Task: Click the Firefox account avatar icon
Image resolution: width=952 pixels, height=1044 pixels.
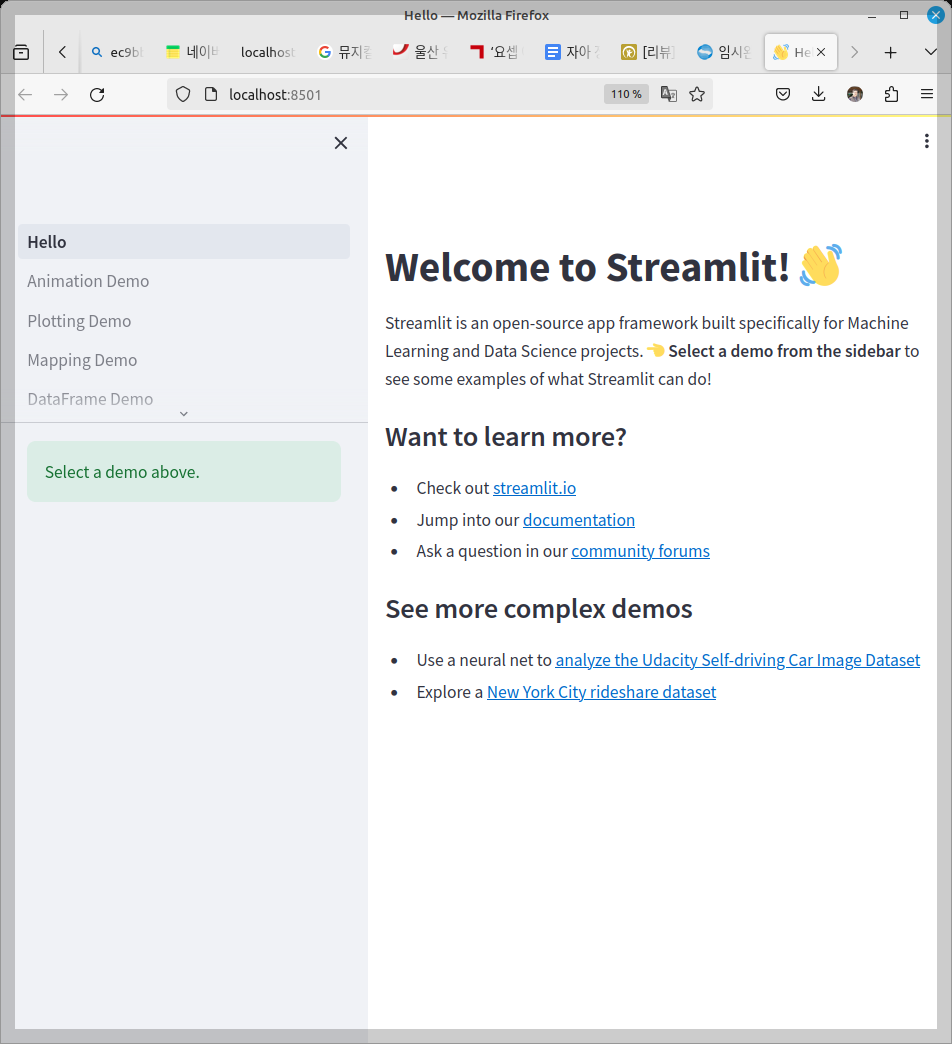Action: 855,94
